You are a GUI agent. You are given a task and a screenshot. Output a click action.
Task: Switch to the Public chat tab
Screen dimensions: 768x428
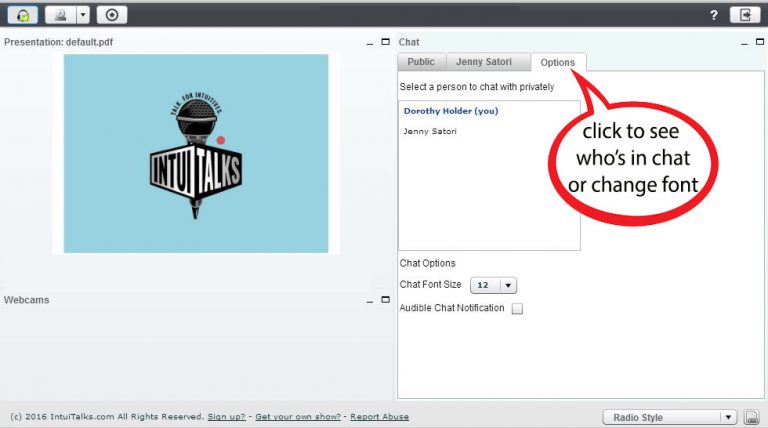pyautogui.click(x=421, y=62)
